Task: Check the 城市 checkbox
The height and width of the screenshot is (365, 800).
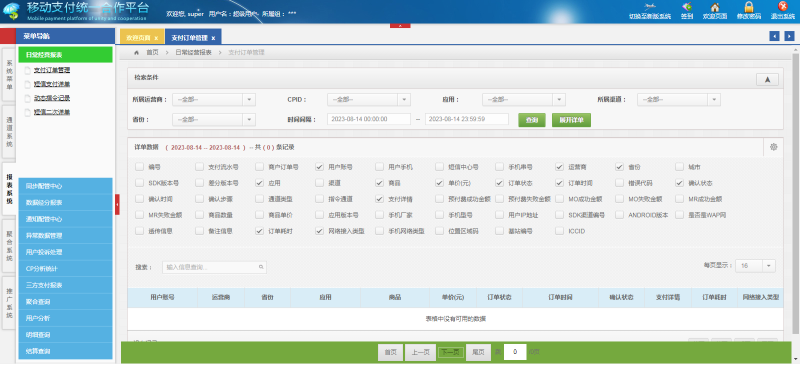Action: [x=680, y=167]
